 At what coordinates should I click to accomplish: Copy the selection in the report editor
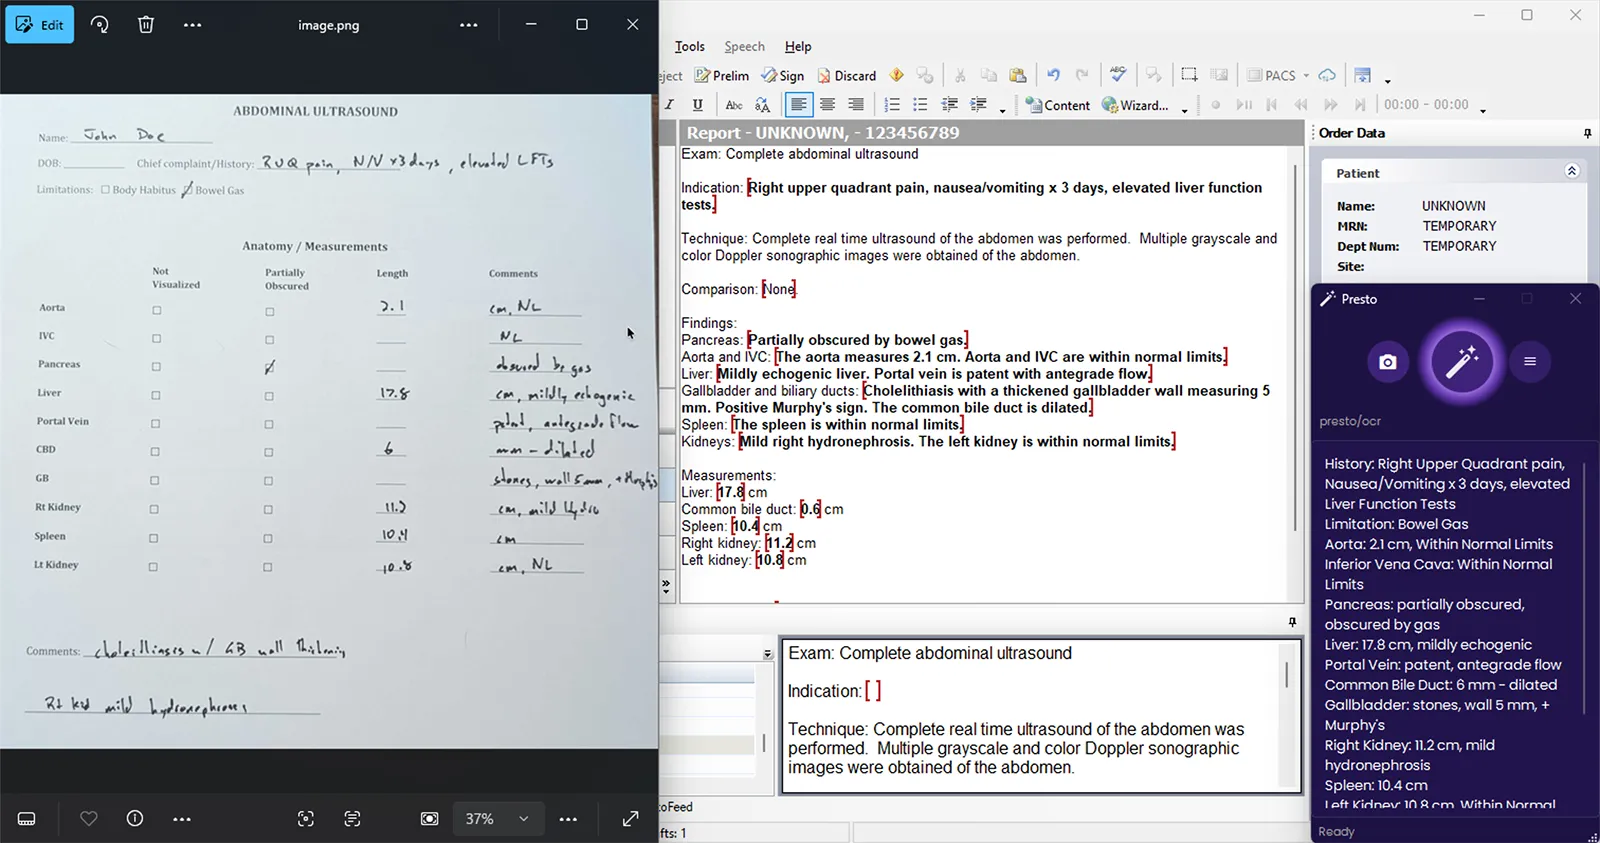(989, 75)
